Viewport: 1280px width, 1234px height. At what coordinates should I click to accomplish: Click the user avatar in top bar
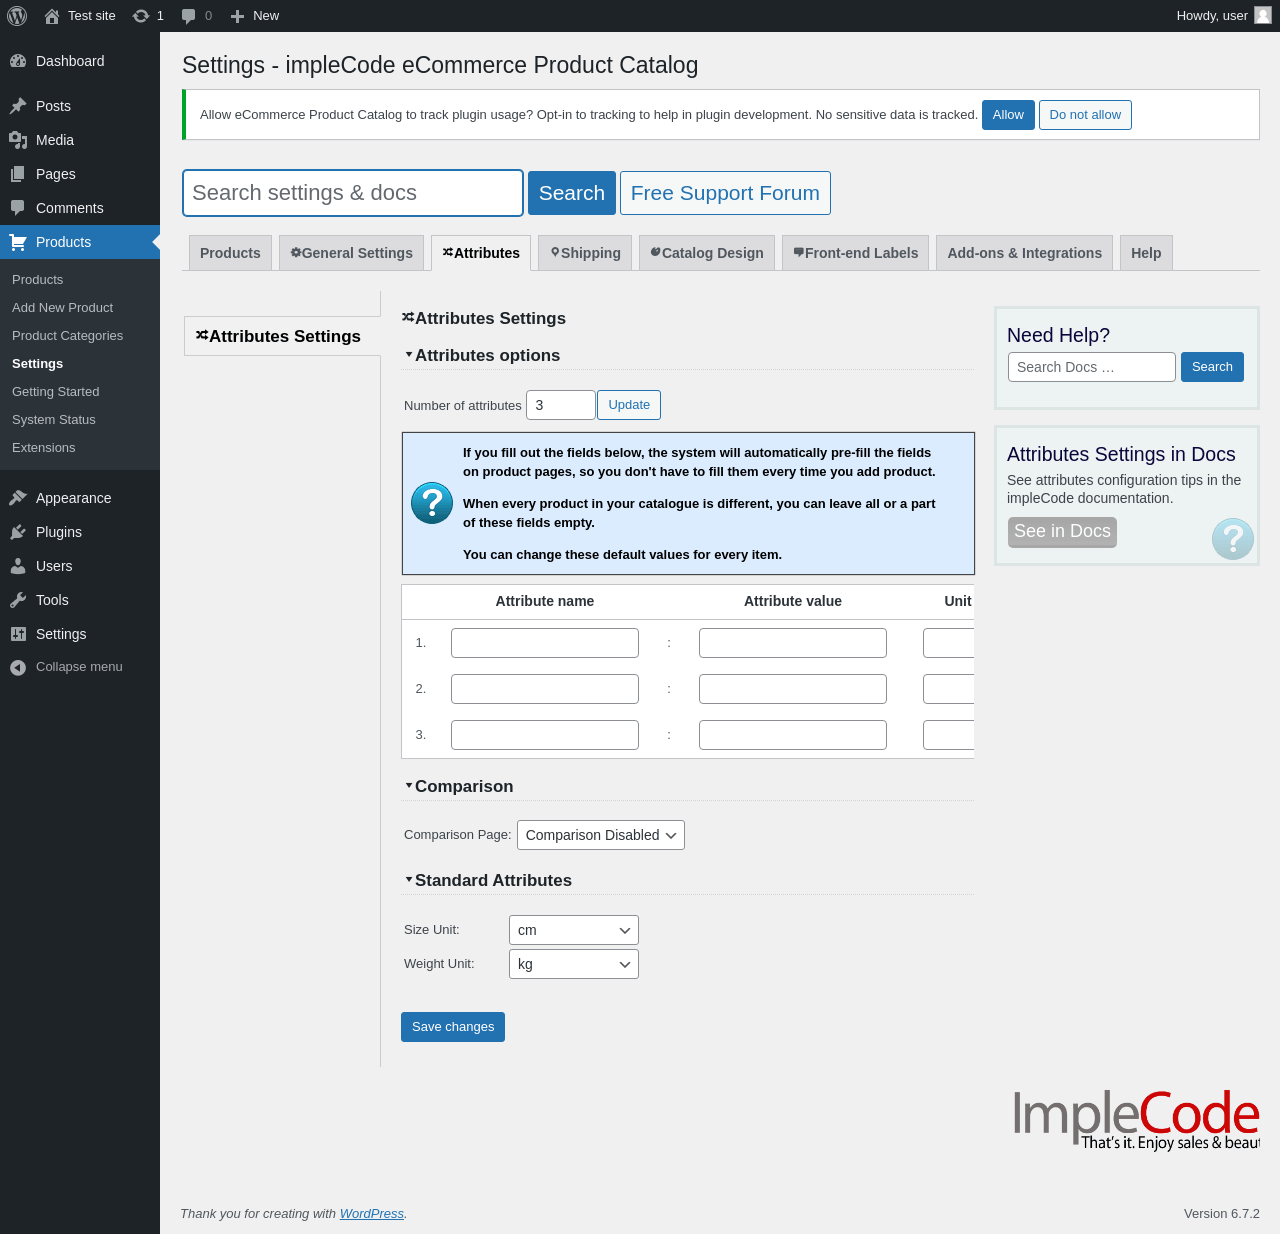(1263, 15)
